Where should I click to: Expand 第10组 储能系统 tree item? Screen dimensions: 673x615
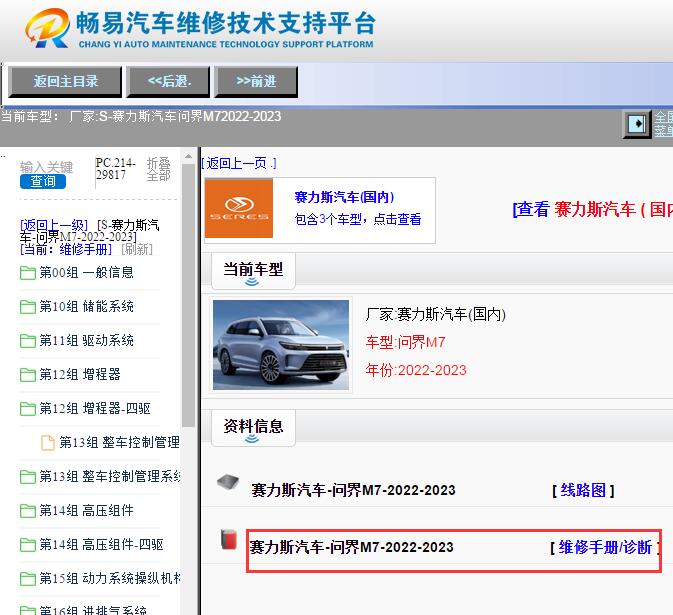[x=86, y=306]
